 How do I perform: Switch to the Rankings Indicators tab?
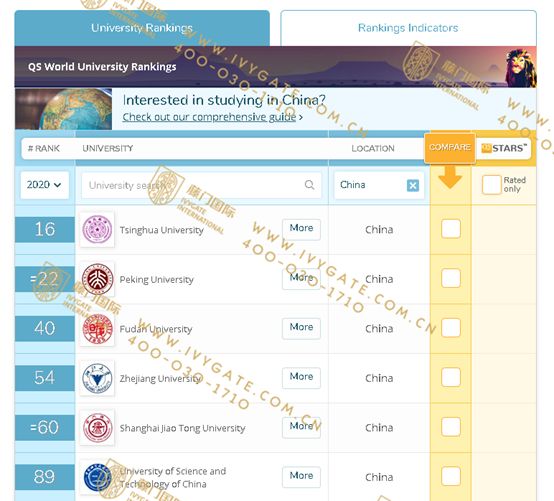click(x=408, y=28)
